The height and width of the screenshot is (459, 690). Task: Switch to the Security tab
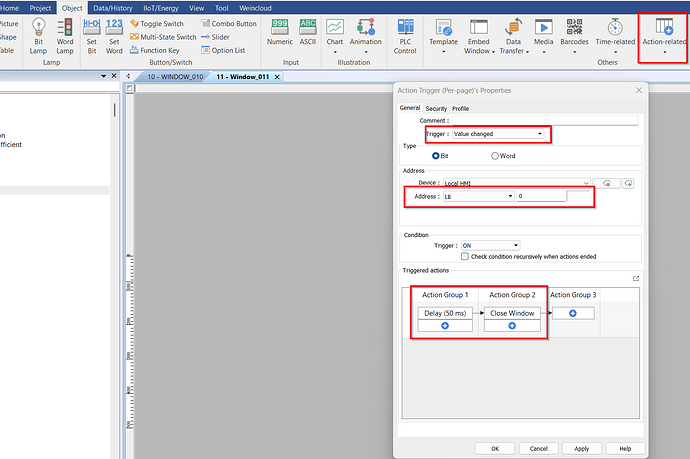436,108
